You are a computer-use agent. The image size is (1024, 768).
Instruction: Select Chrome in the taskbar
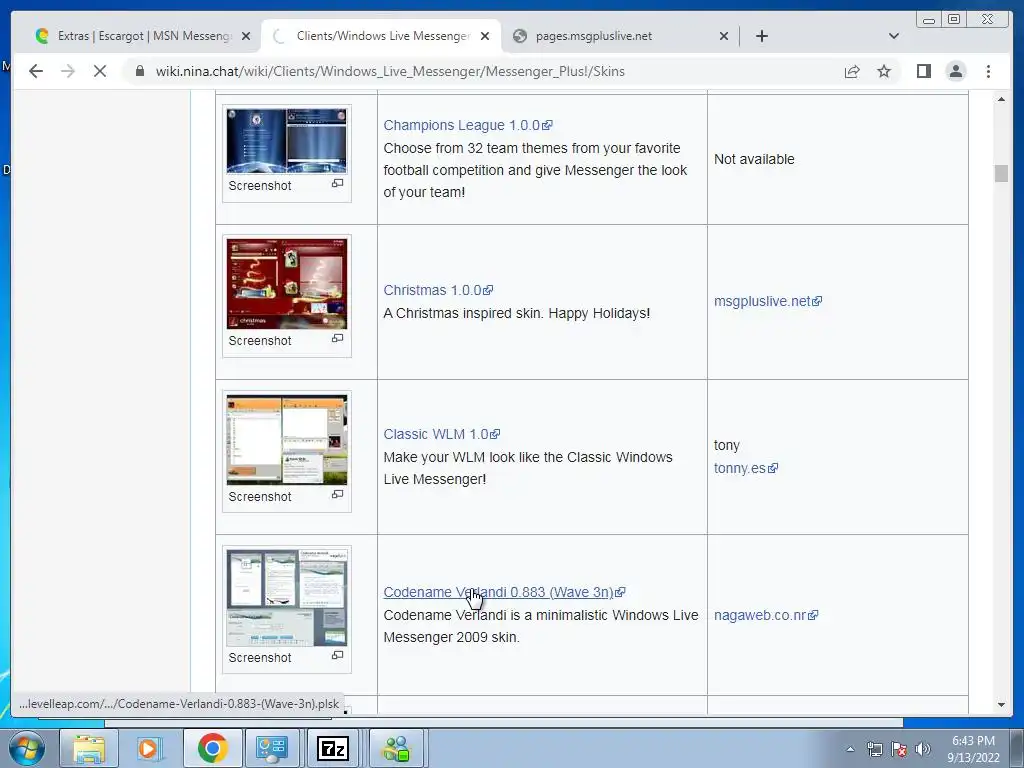[212, 748]
